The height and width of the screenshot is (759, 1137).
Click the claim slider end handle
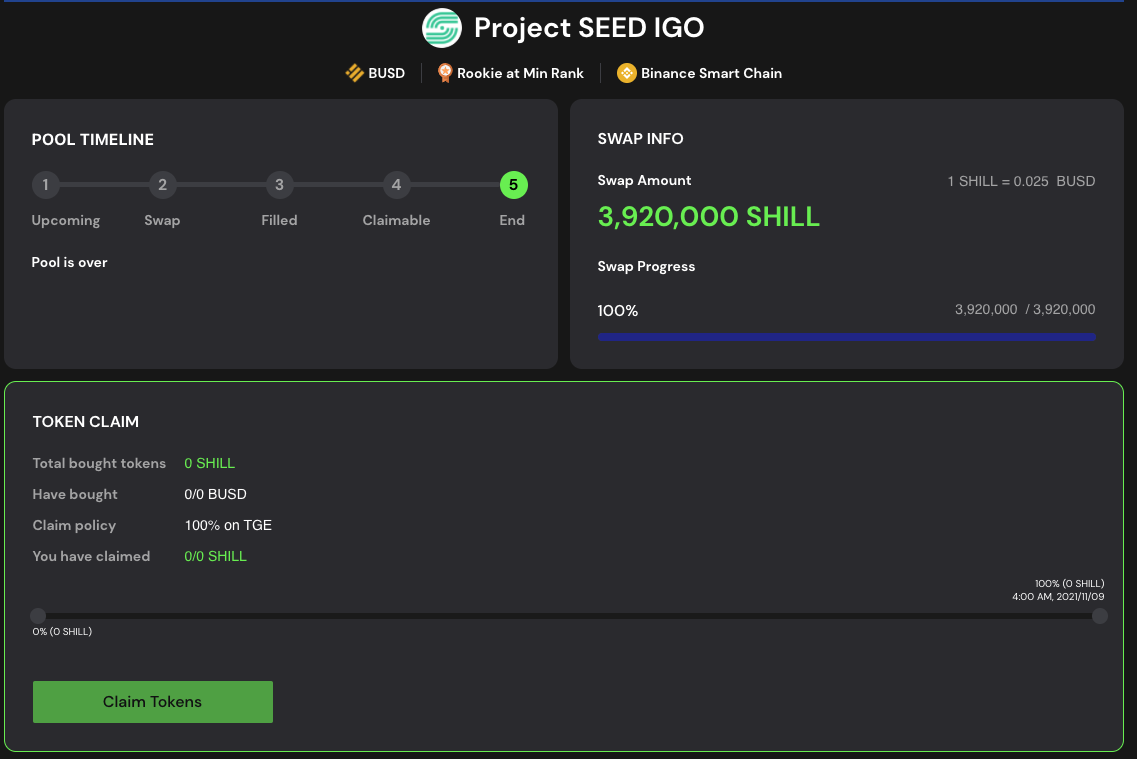(1100, 616)
